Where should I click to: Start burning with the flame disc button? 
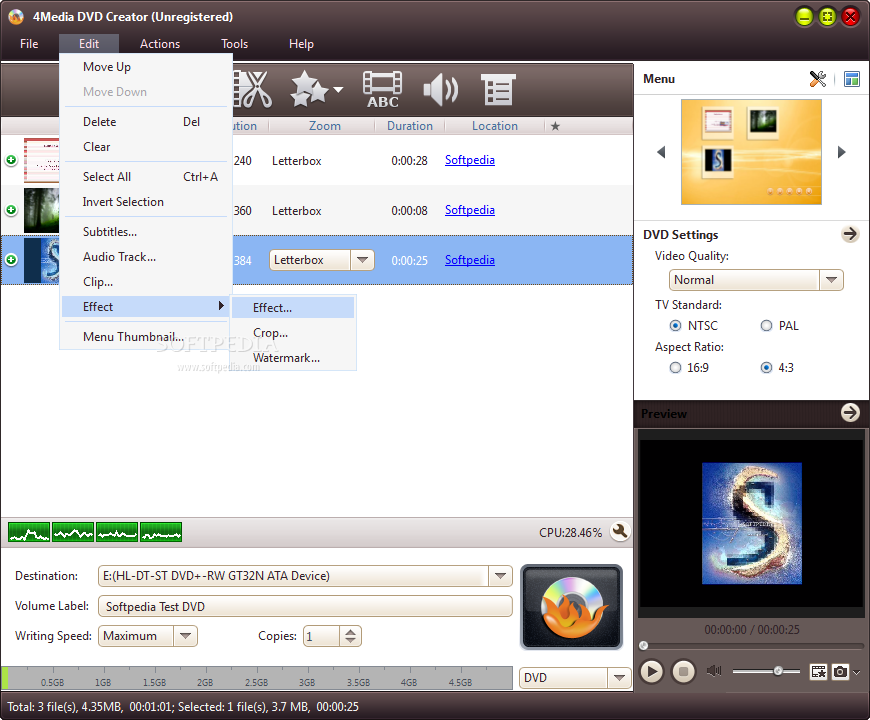[x=571, y=606]
